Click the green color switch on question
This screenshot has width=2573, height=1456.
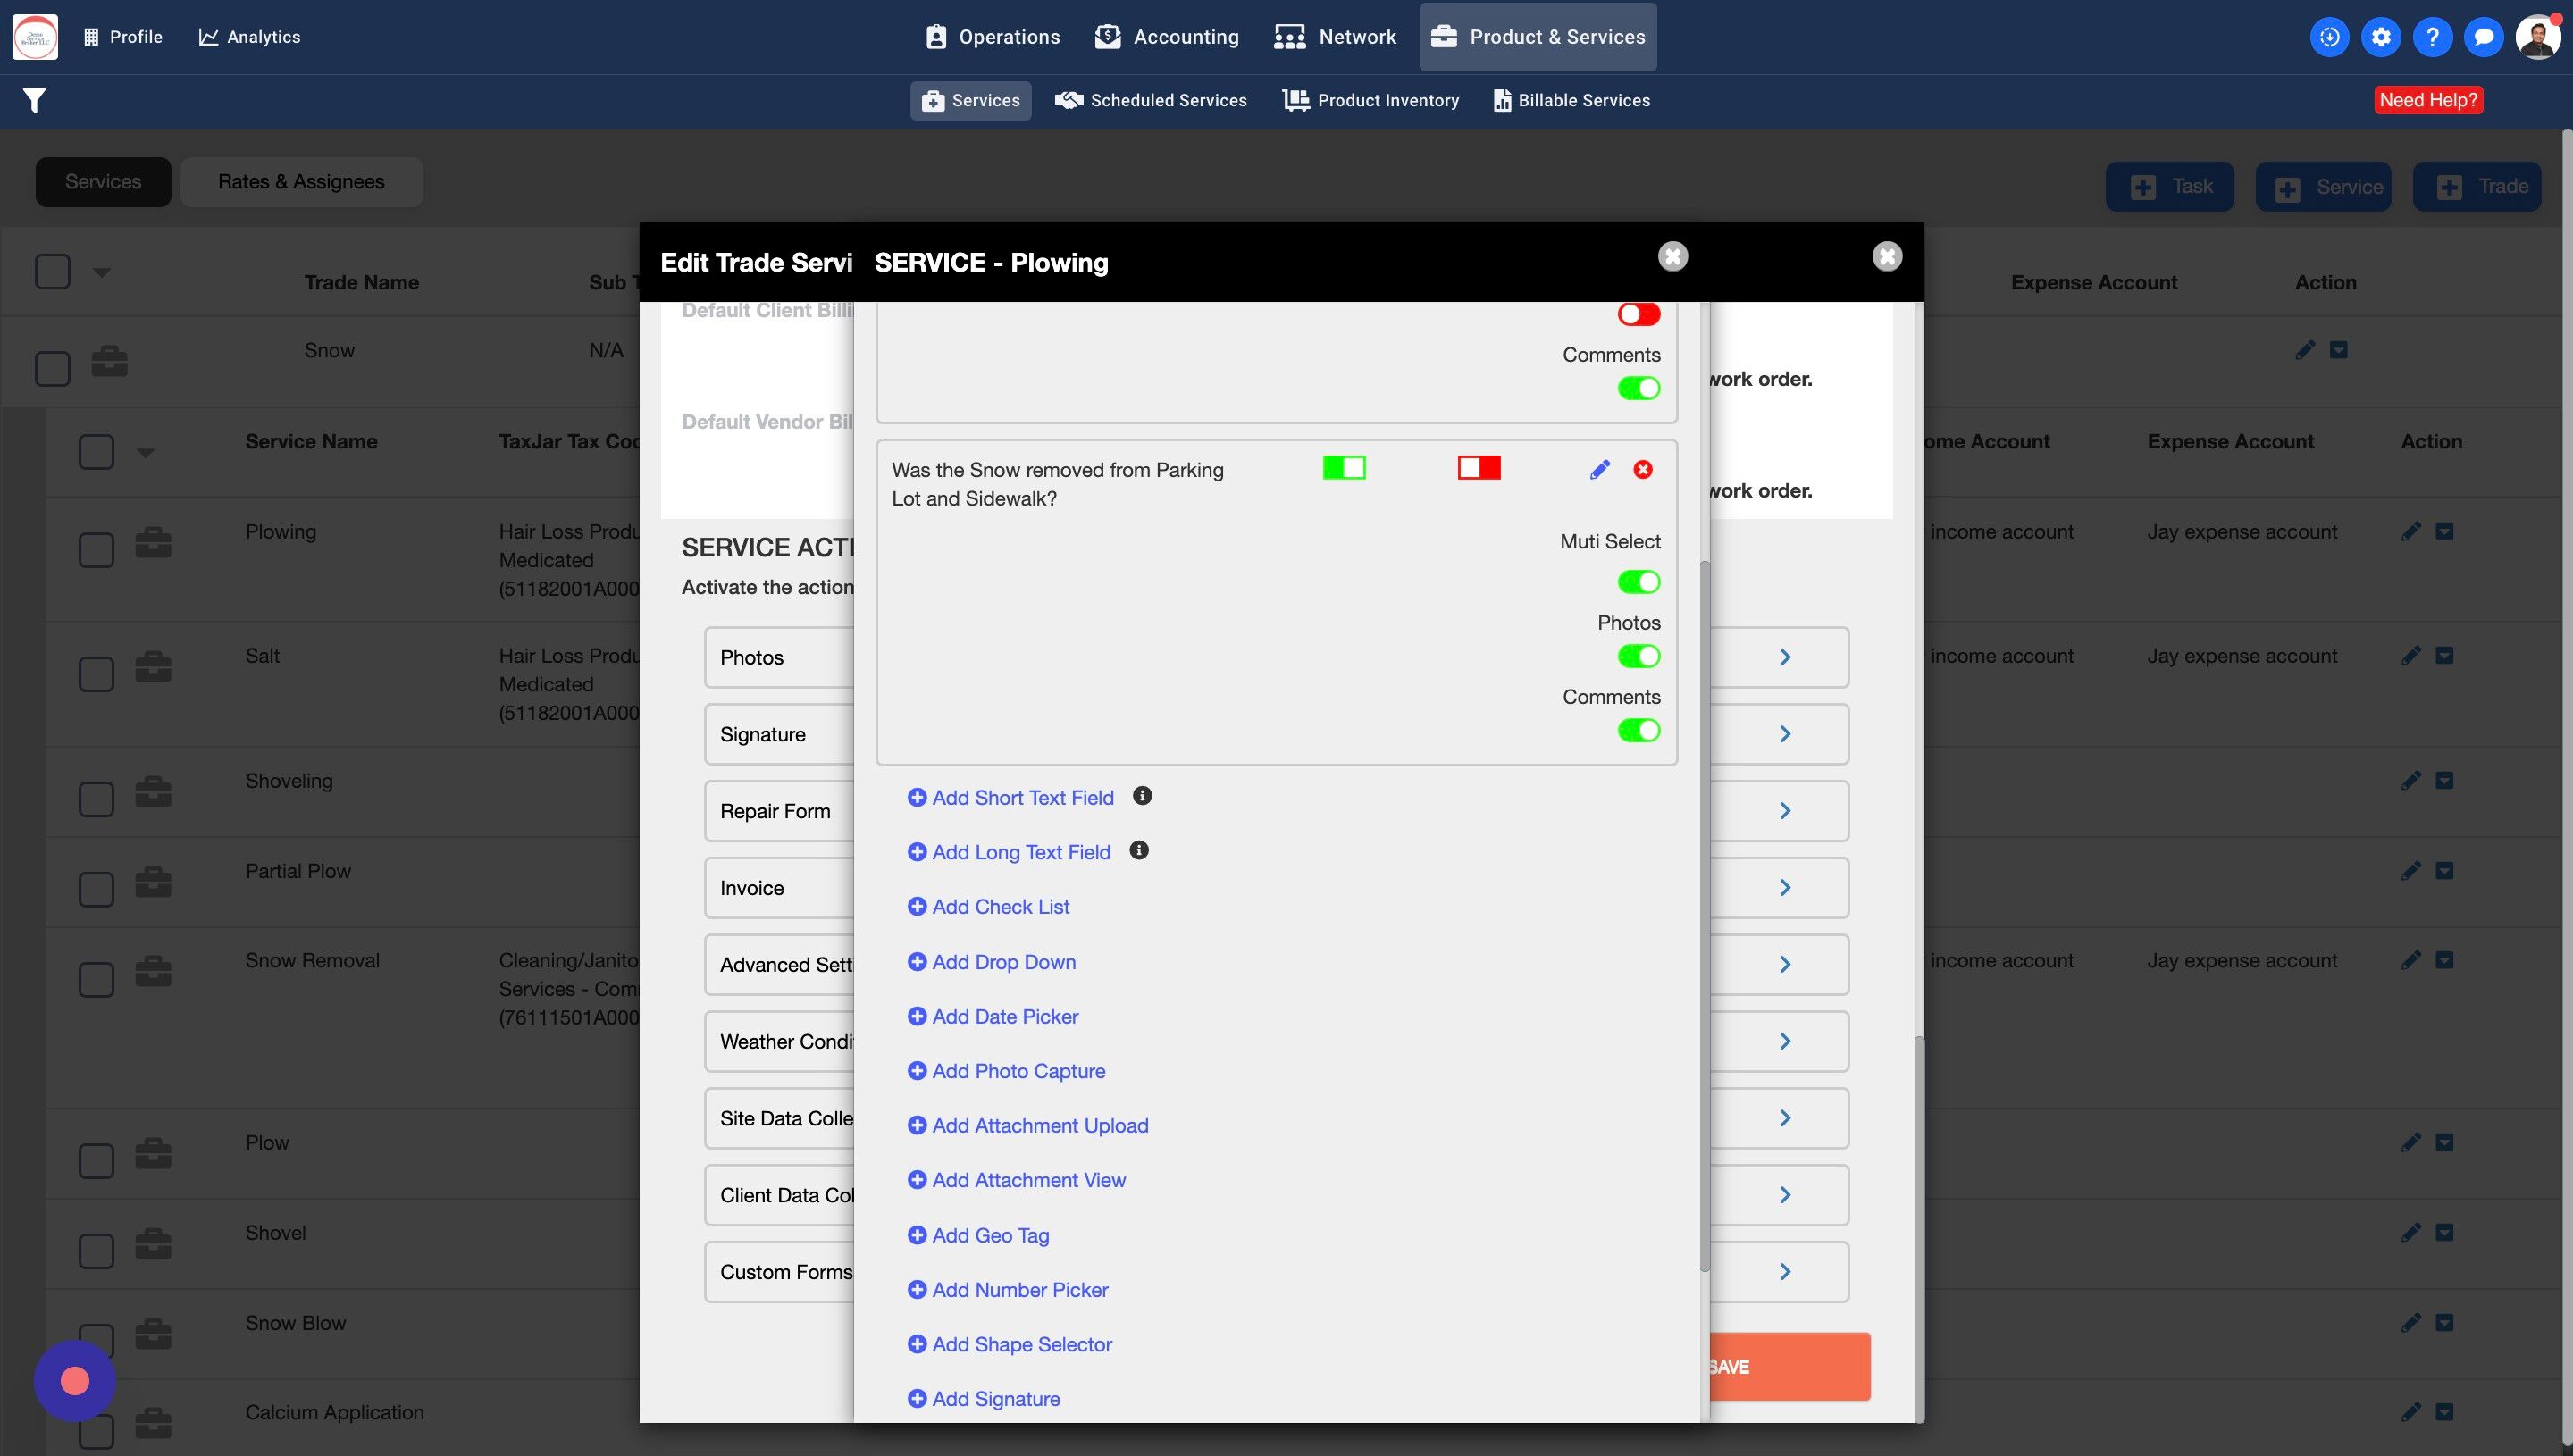pos(1343,468)
